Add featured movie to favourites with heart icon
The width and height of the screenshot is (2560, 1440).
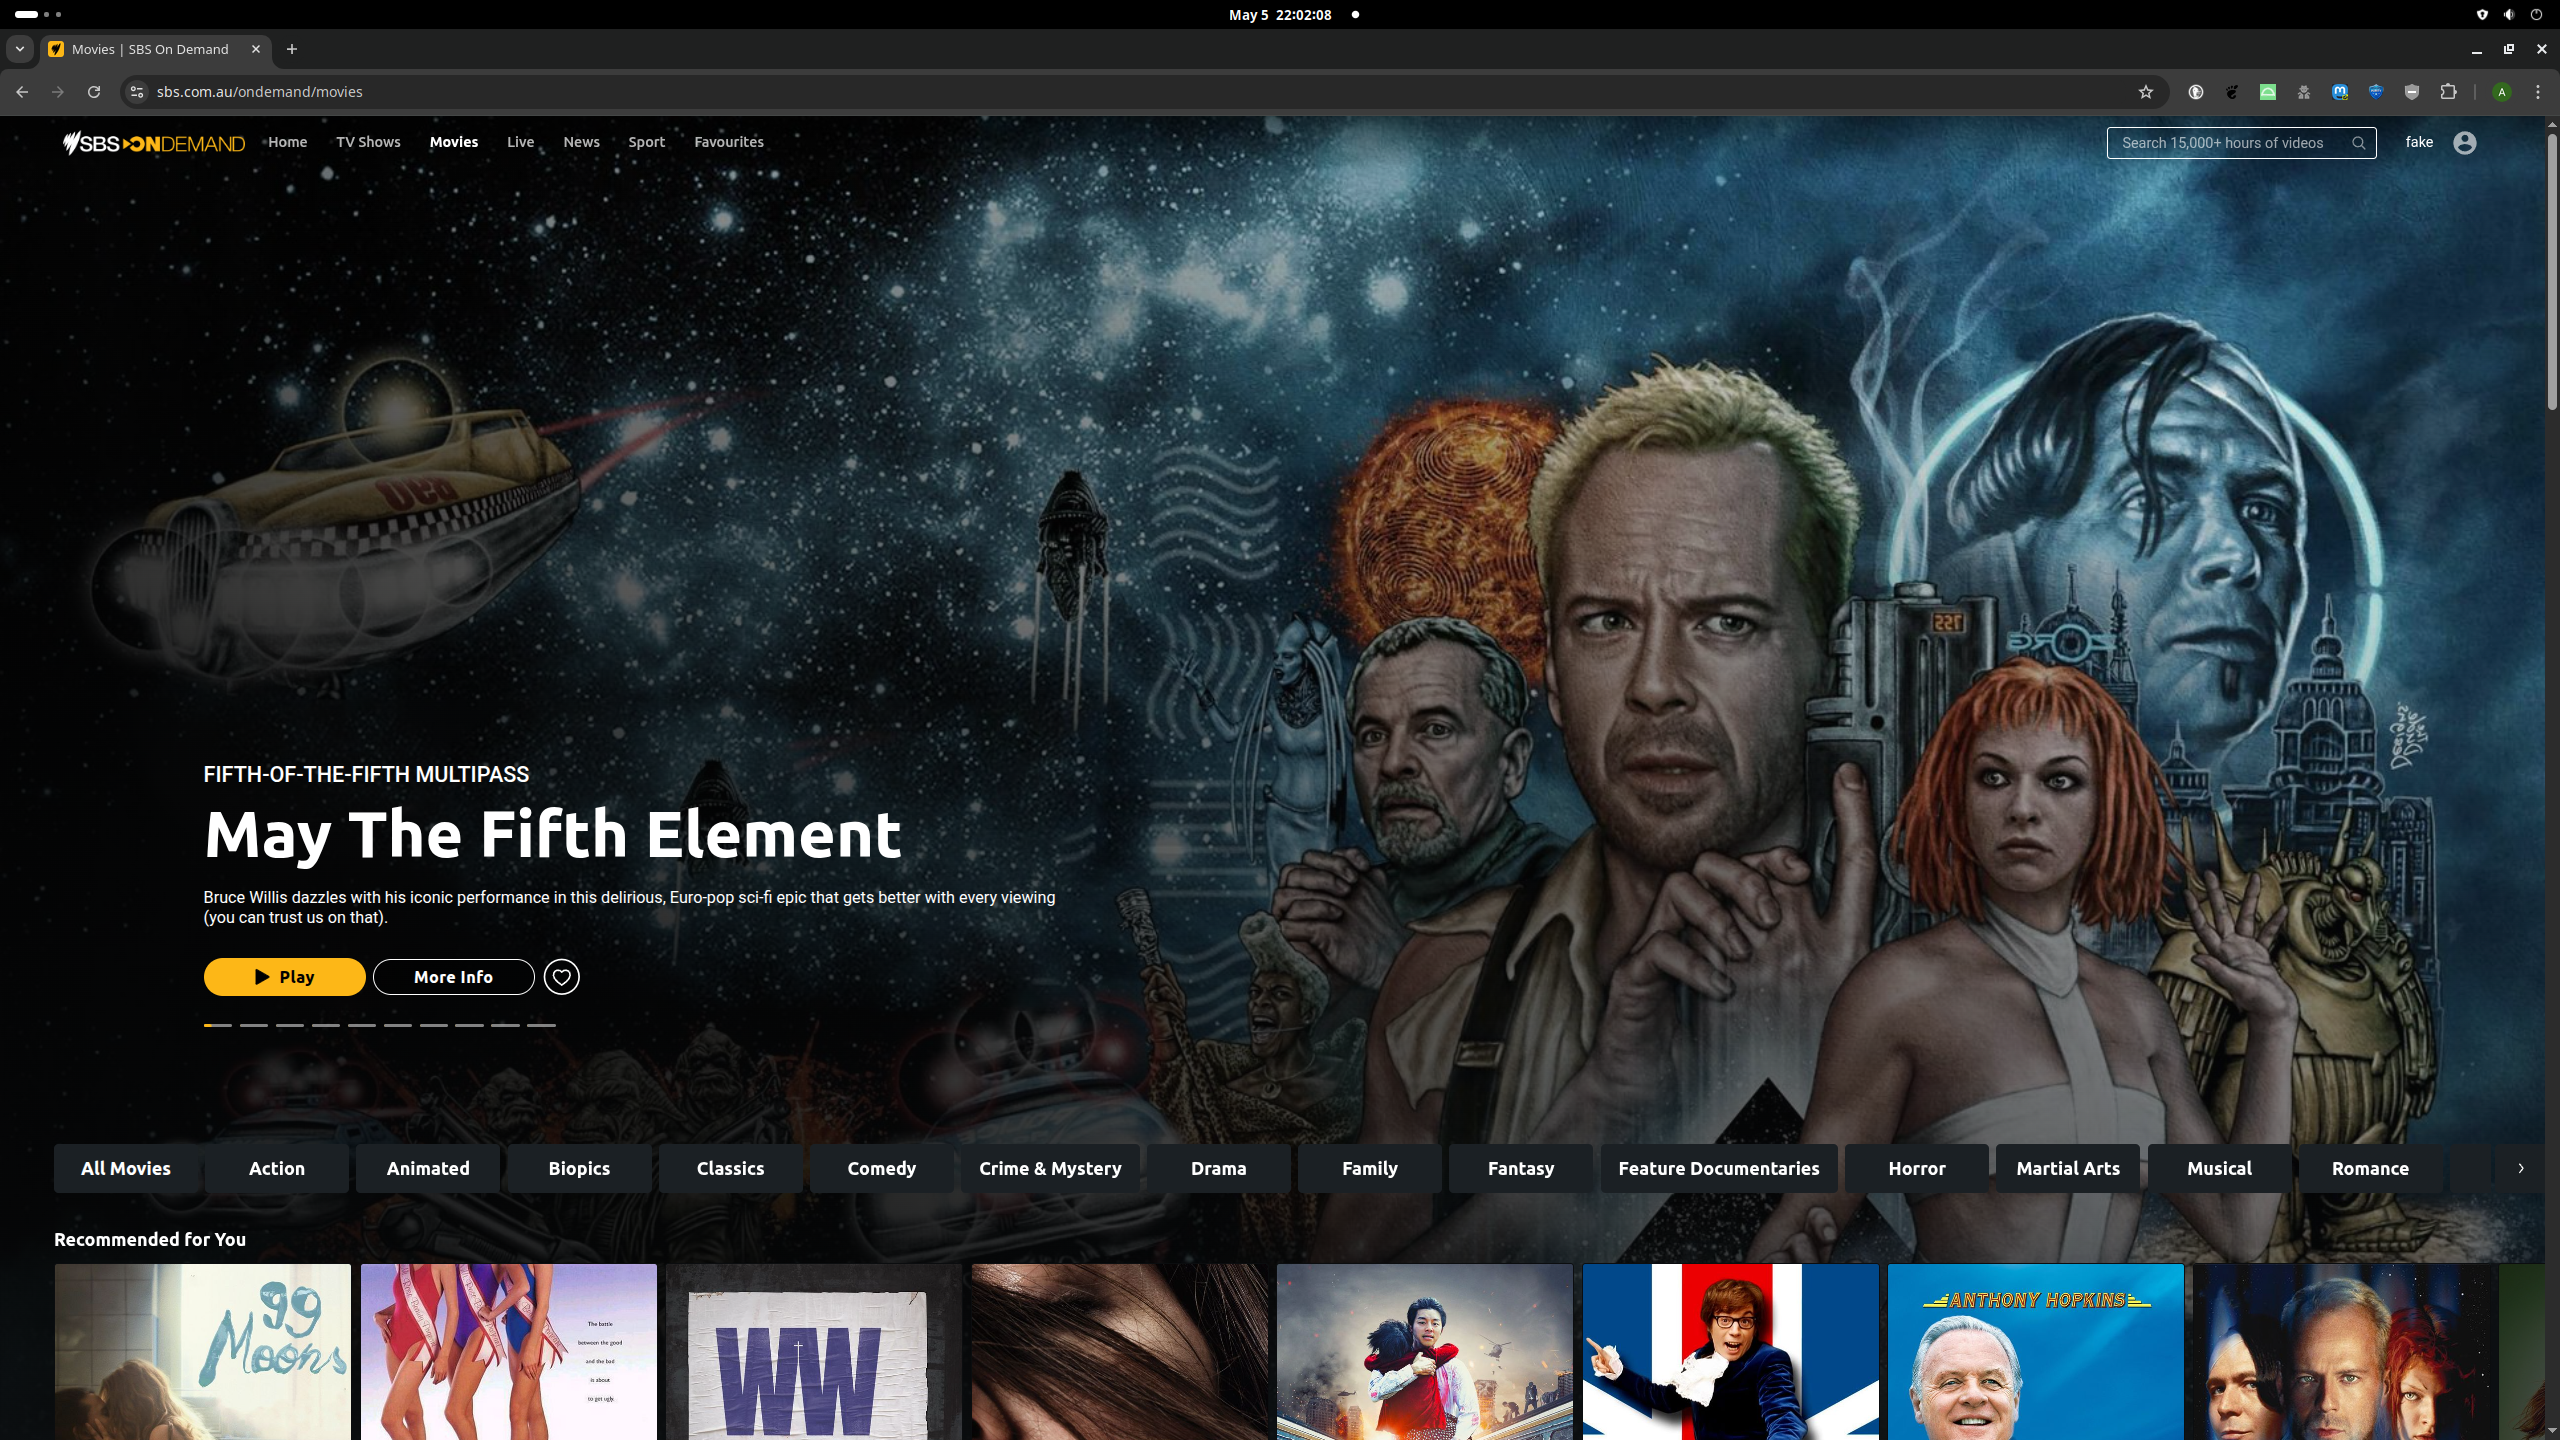(562, 977)
